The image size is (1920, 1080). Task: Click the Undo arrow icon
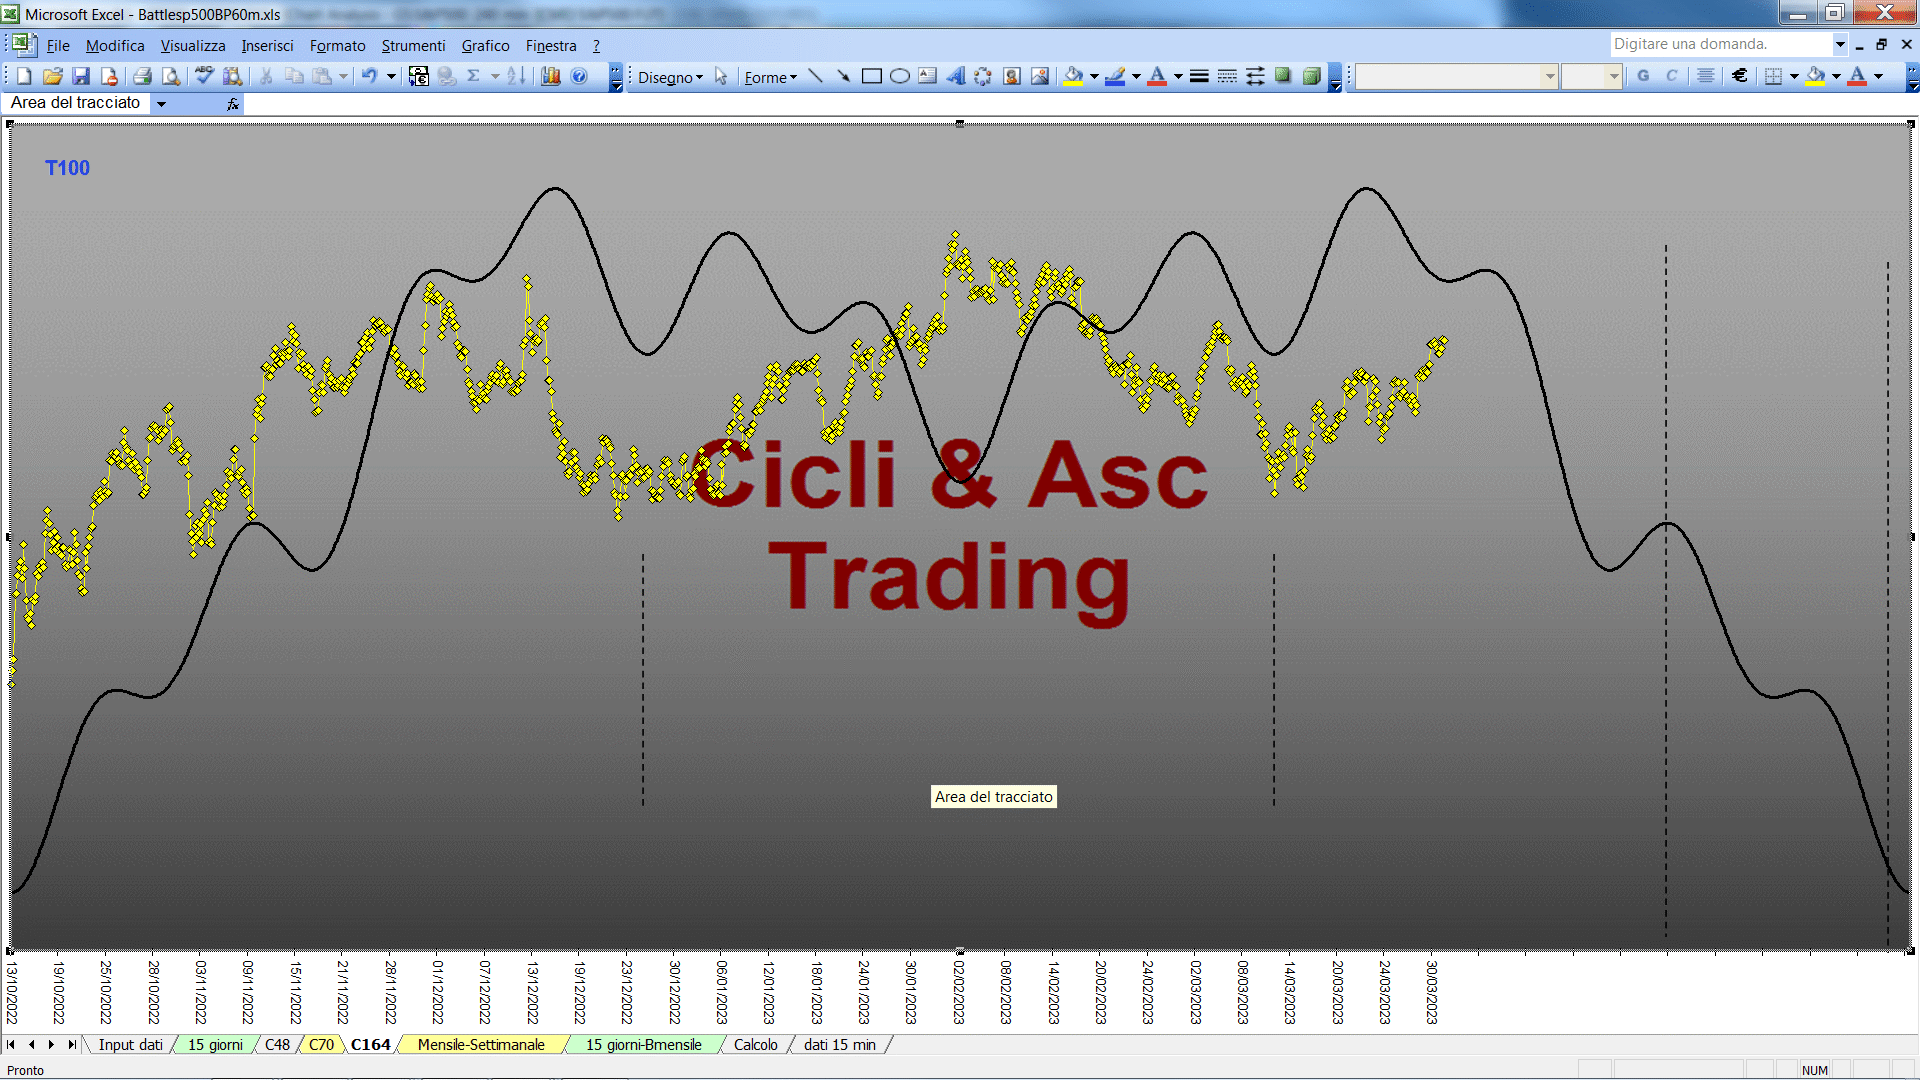point(369,76)
